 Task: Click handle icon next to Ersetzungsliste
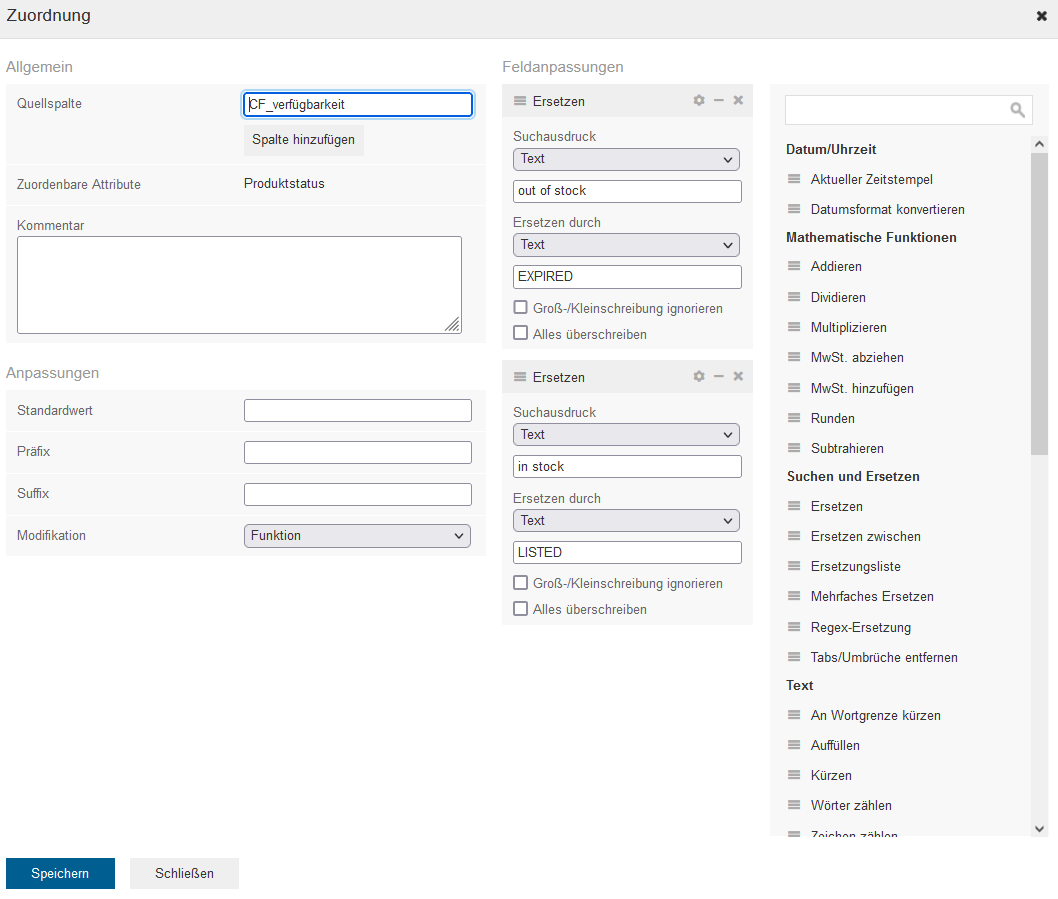coord(794,566)
